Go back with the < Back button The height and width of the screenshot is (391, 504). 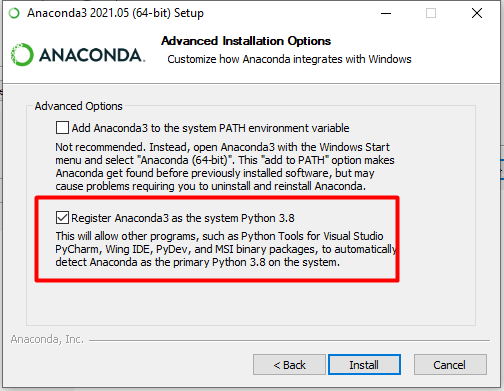coord(289,365)
